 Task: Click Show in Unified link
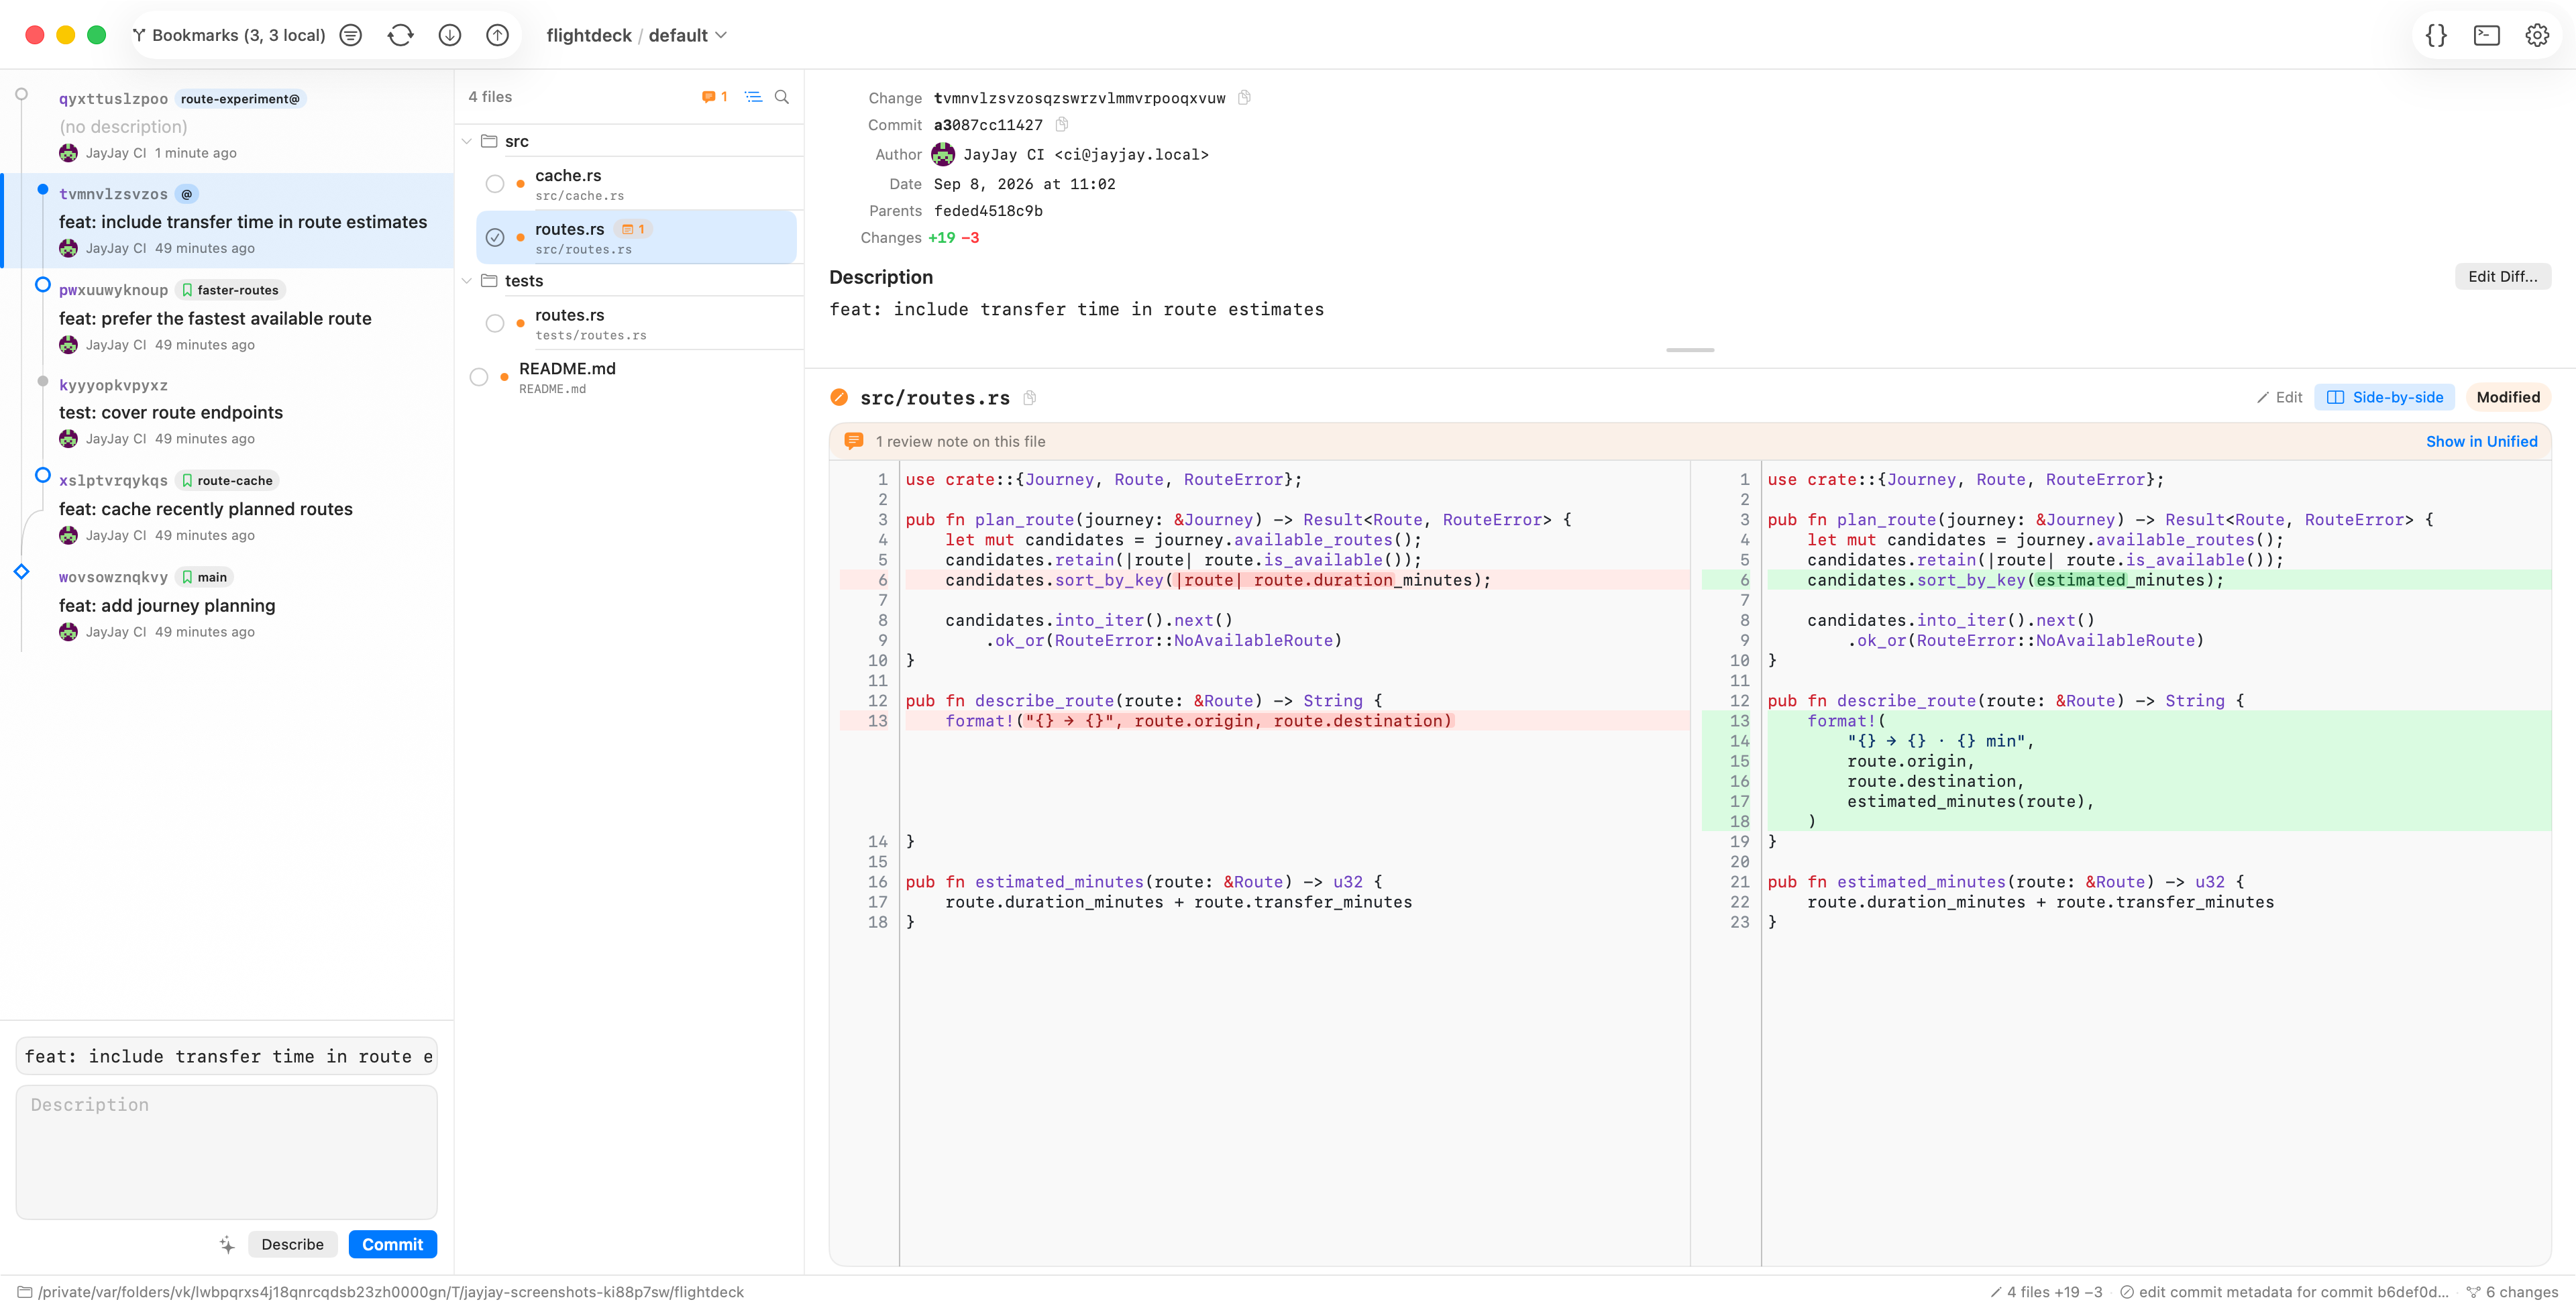pos(2481,442)
